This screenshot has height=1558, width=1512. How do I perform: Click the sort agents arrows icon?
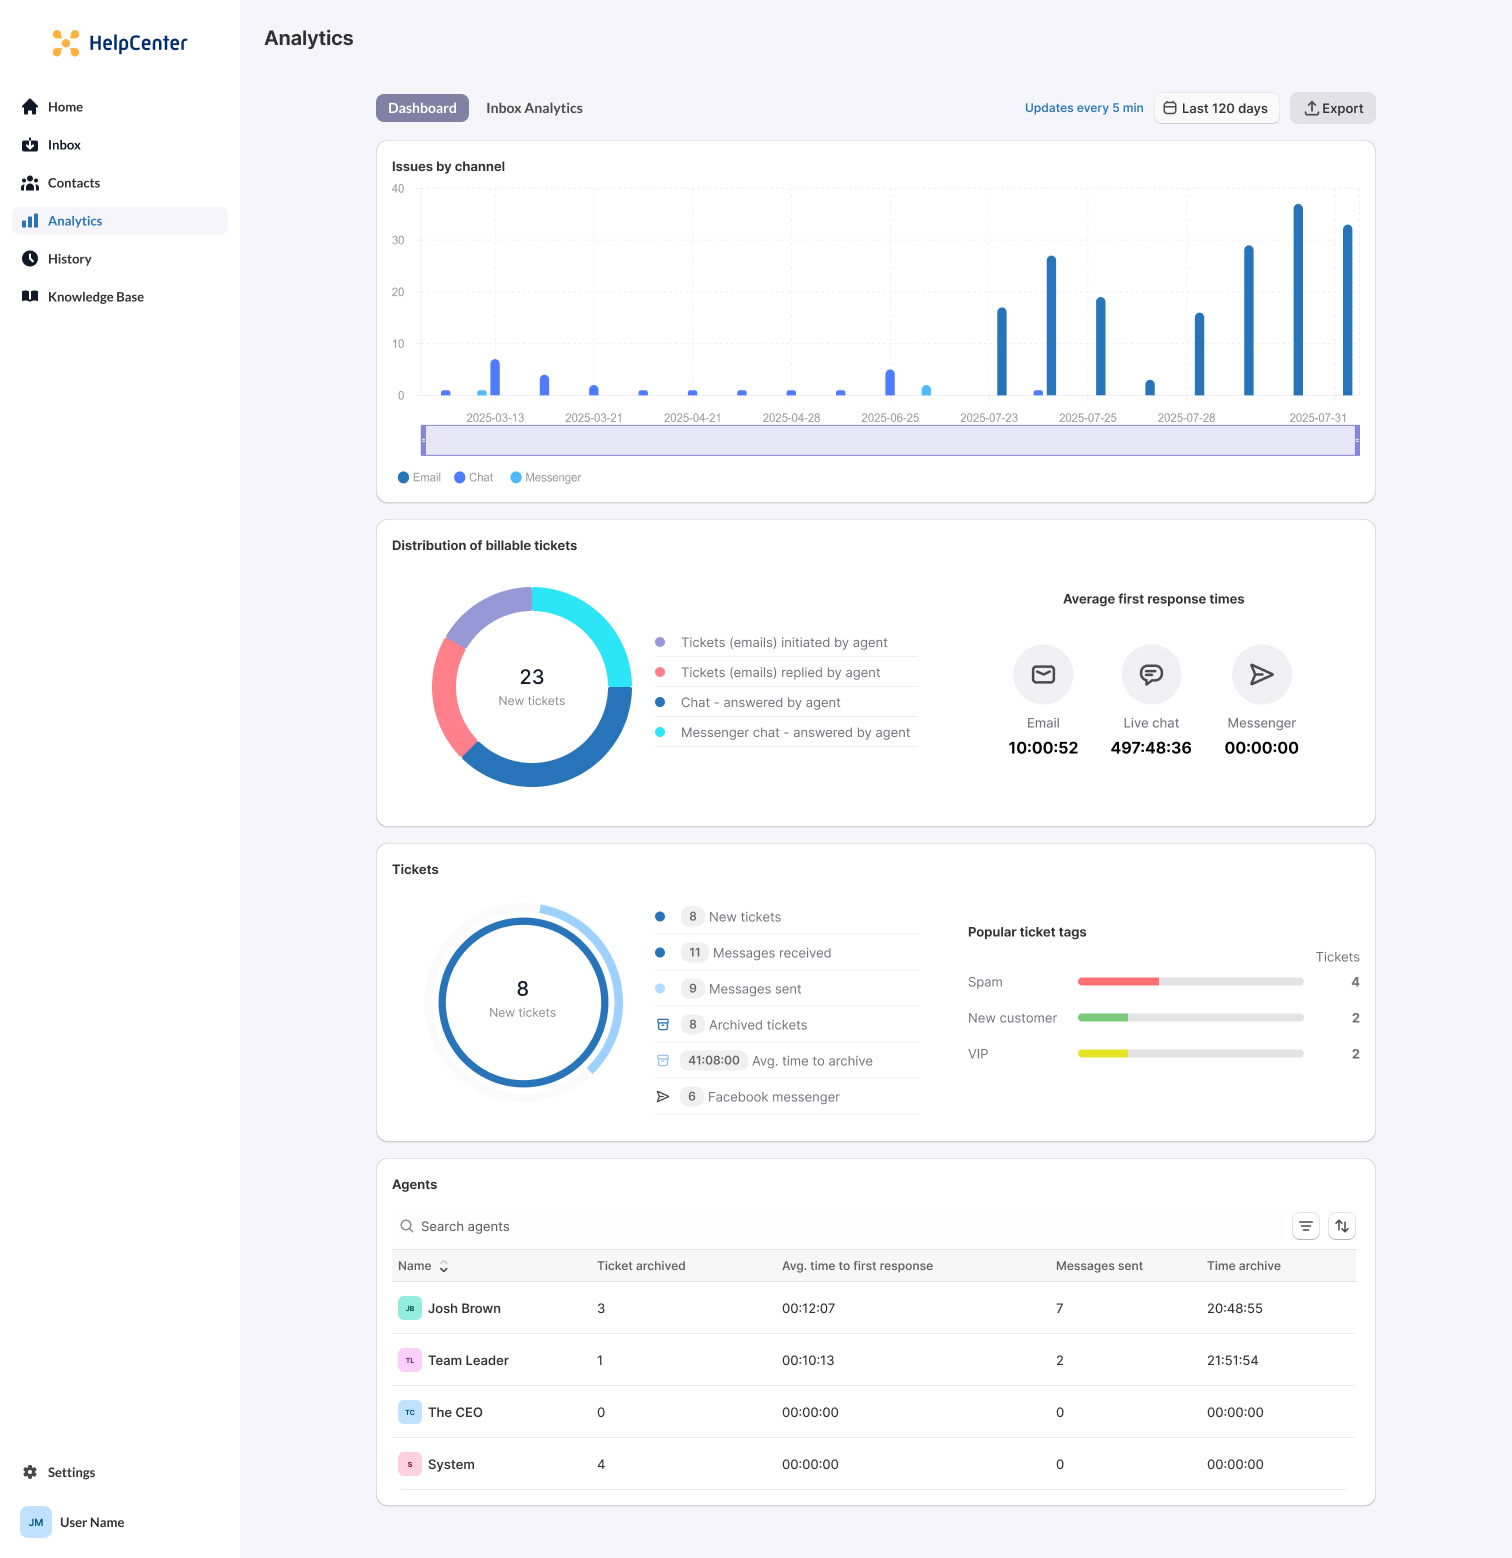coord(1342,1226)
